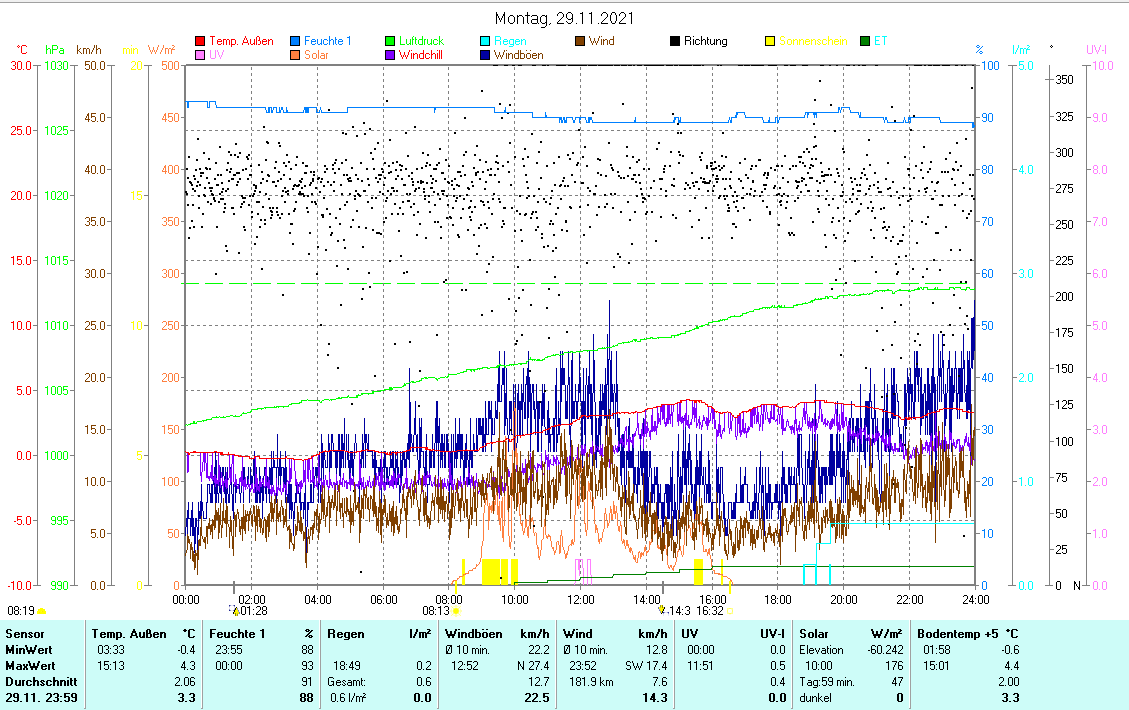Screen dimensions: 1129x710
Task: Click the Solar maximum value 176
Action: coord(894,665)
